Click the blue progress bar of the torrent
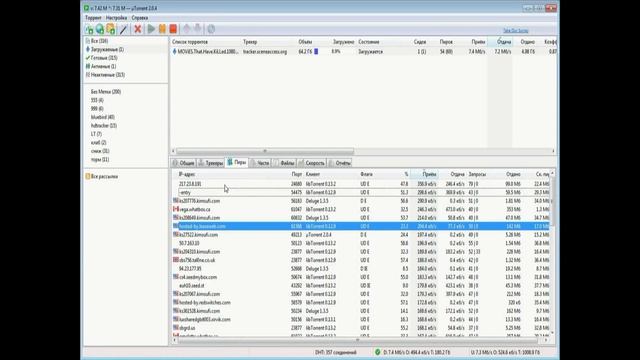Image resolution: width=640 pixels, height=360 pixels. [316, 52]
